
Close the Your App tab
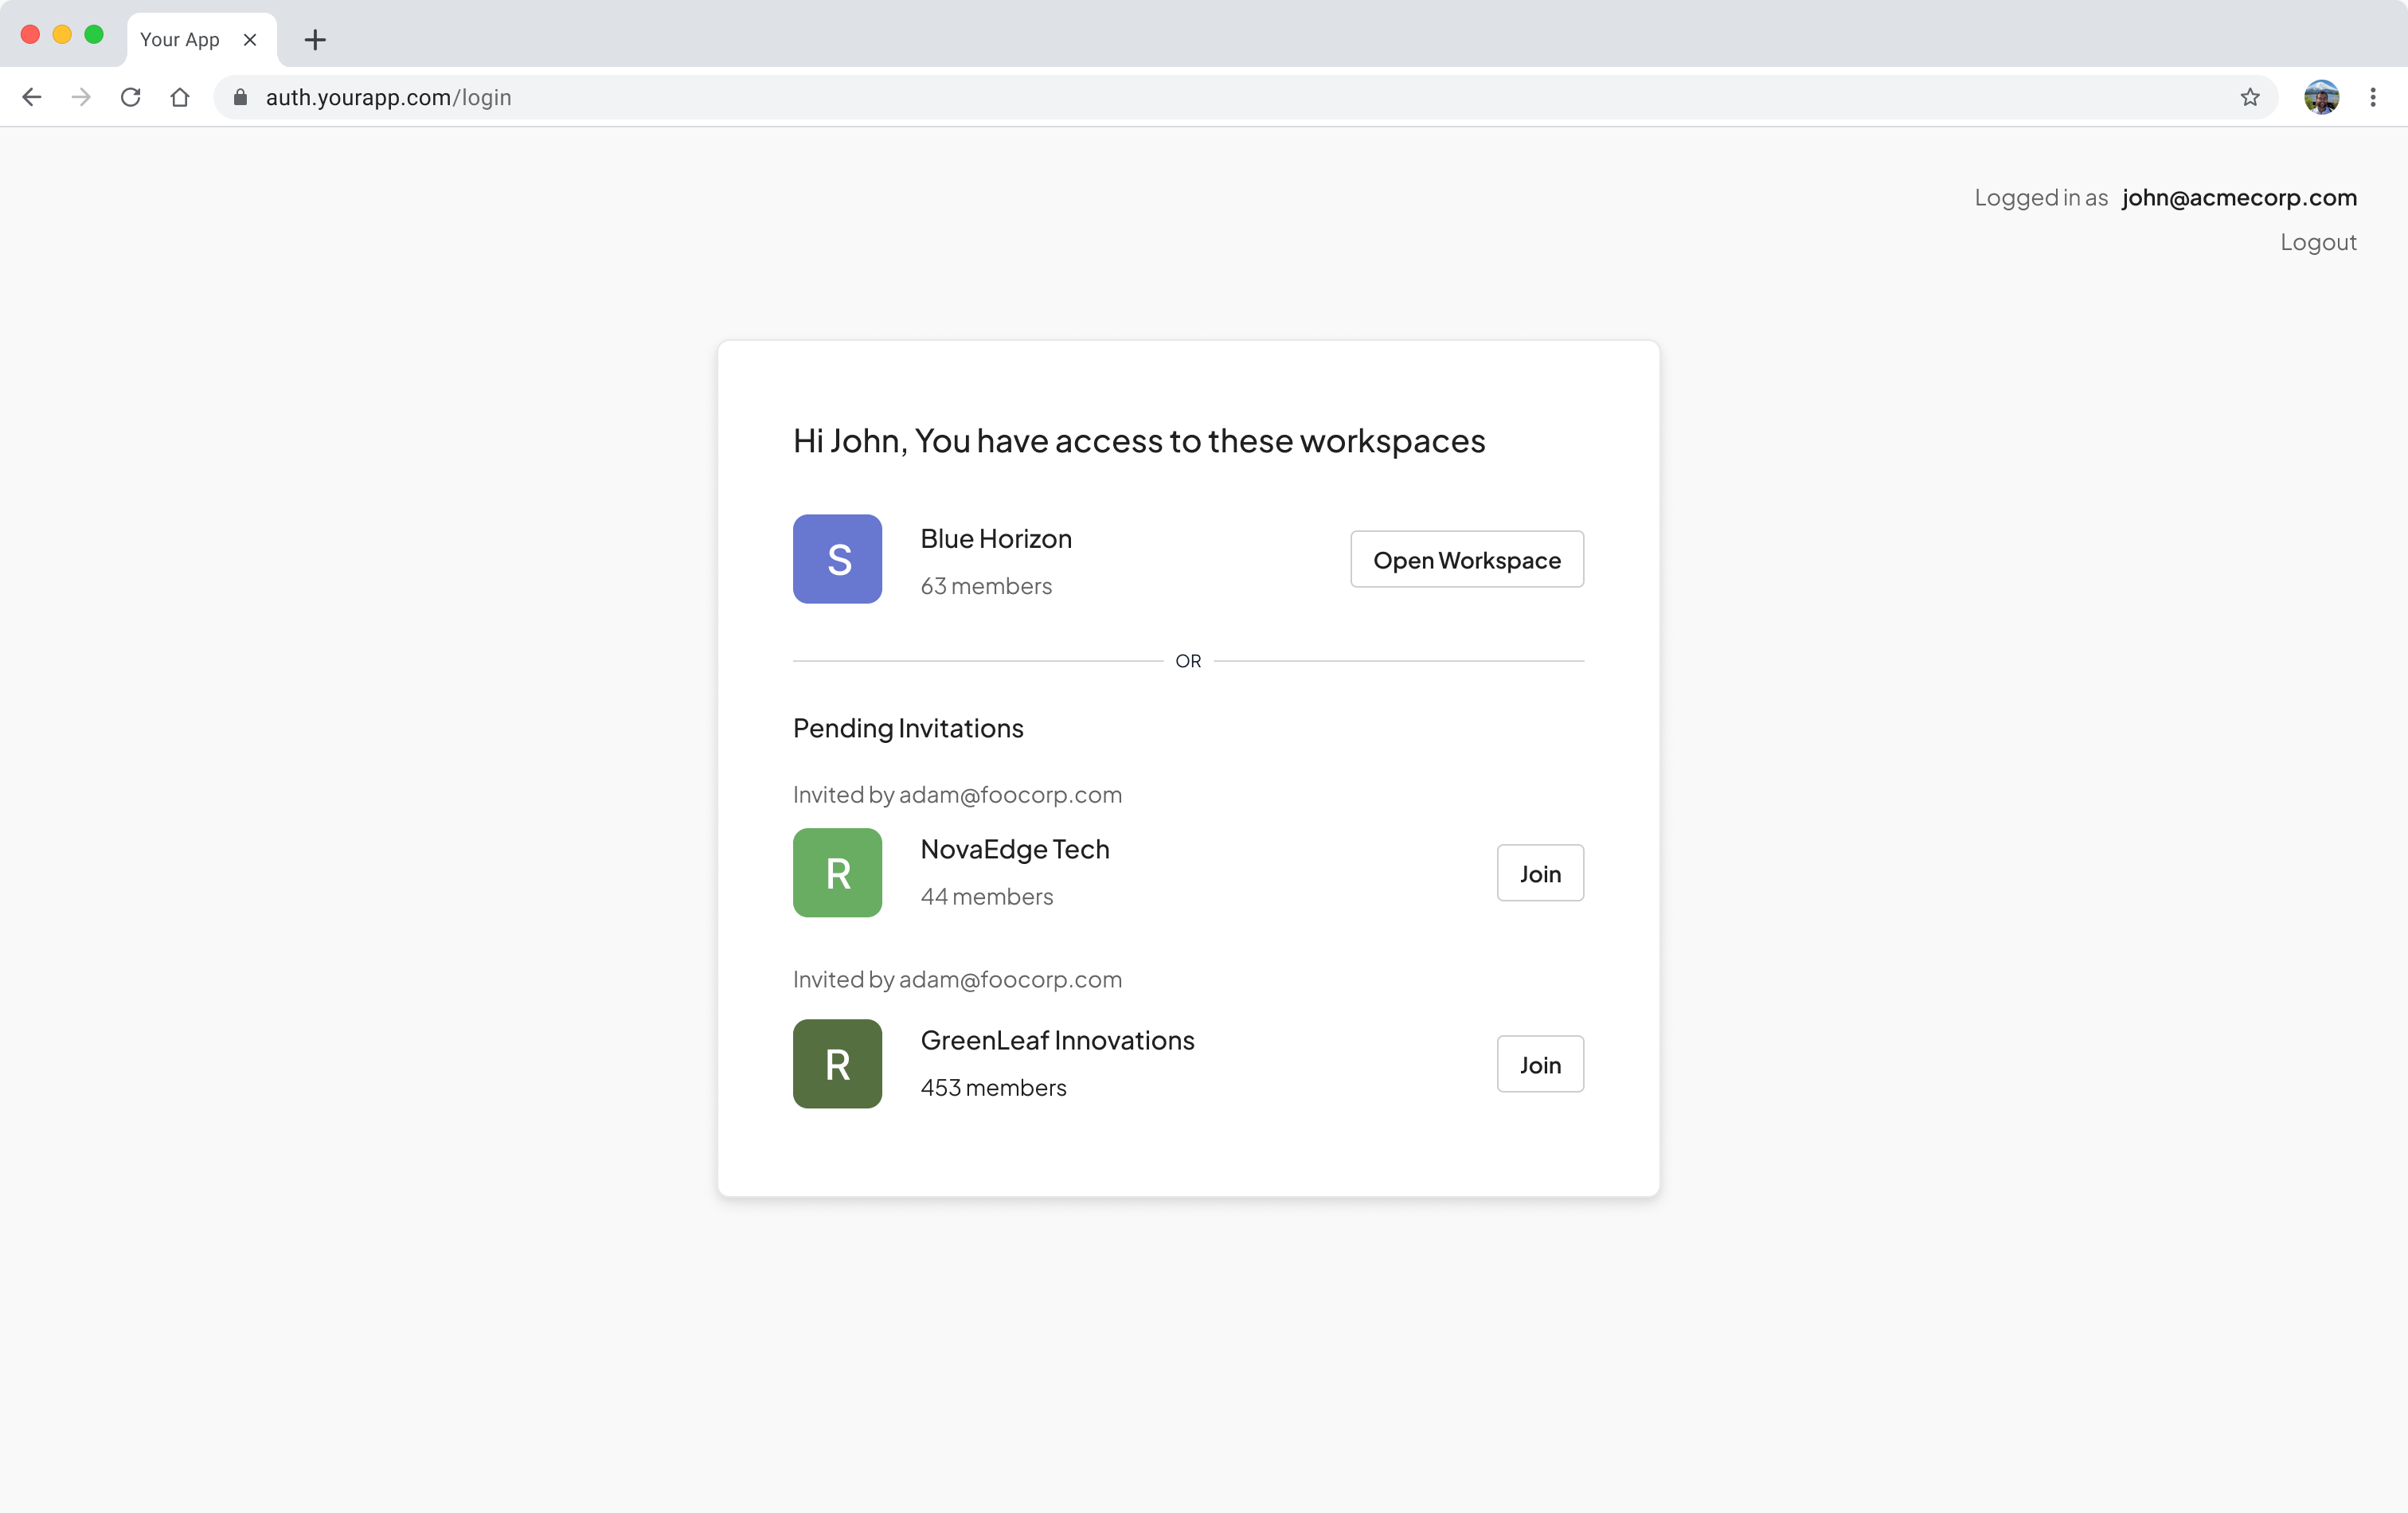point(250,40)
